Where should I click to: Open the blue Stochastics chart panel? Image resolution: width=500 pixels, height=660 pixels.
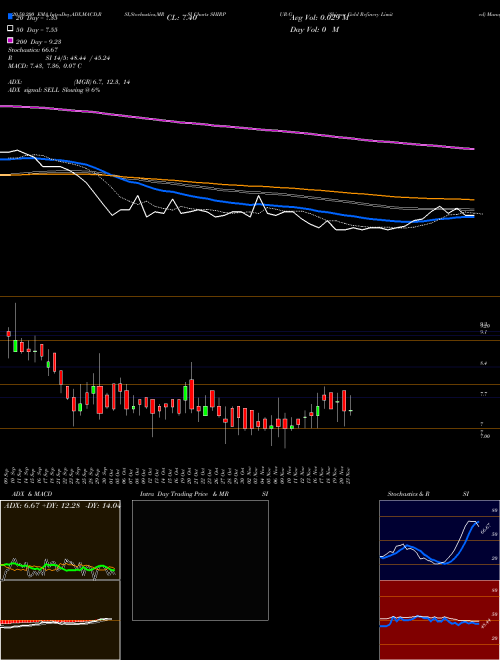pos(439,540)
